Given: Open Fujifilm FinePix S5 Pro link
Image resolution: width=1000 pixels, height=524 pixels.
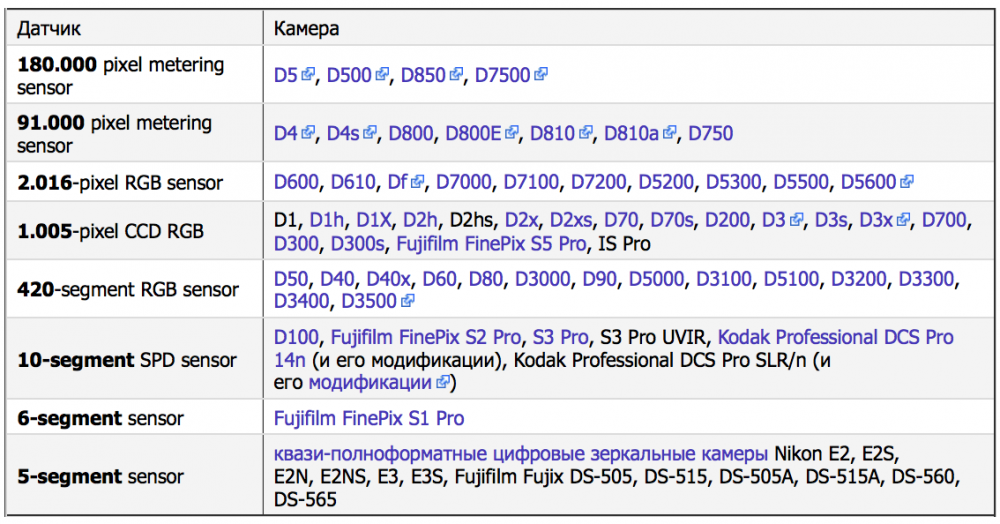Looking at the screenshot, I should coord(491,244).
